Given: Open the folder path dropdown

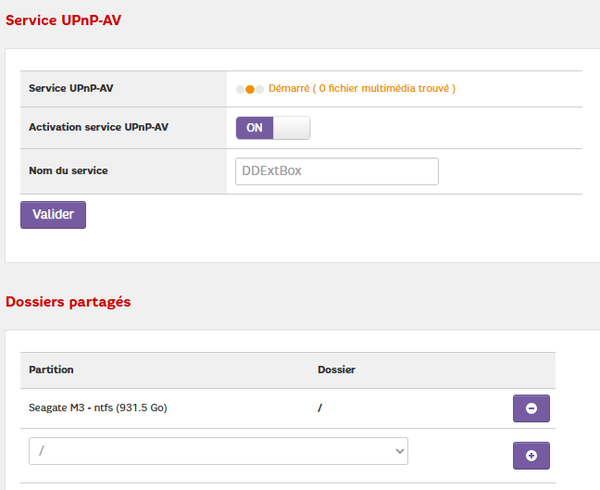Looking at the screenshot, I should (218, 451).
